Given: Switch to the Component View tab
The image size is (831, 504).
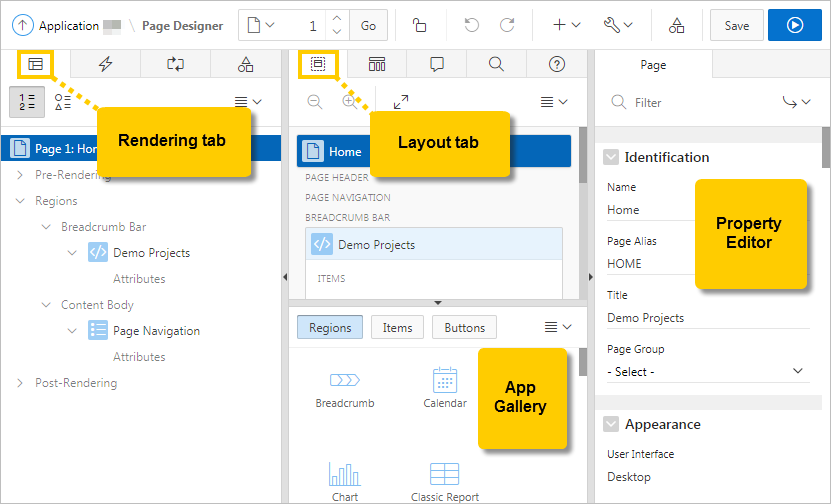Looking at the screenshot, I should coord(377,65).
